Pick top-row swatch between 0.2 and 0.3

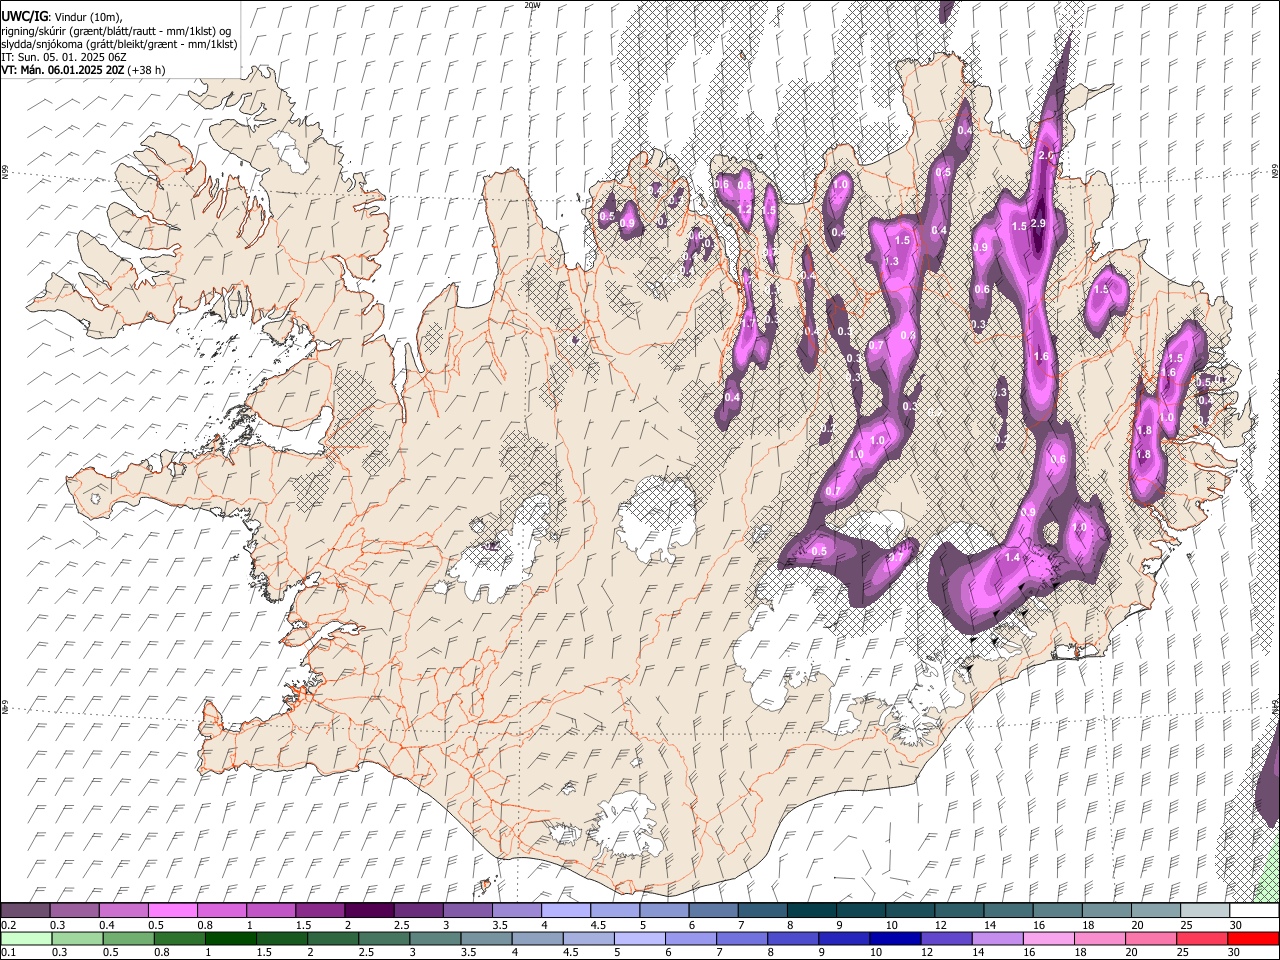pos(25,910)
